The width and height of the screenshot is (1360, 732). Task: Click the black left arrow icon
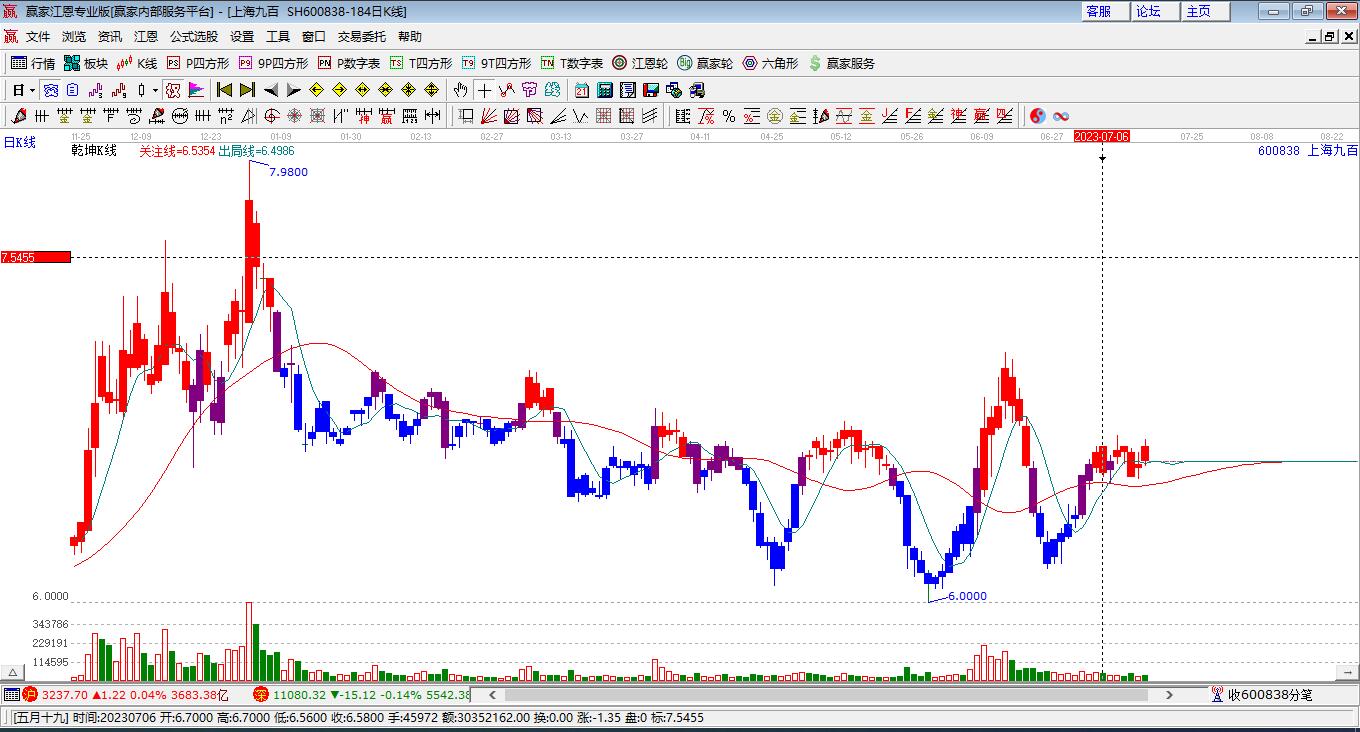tap(270, 90)
